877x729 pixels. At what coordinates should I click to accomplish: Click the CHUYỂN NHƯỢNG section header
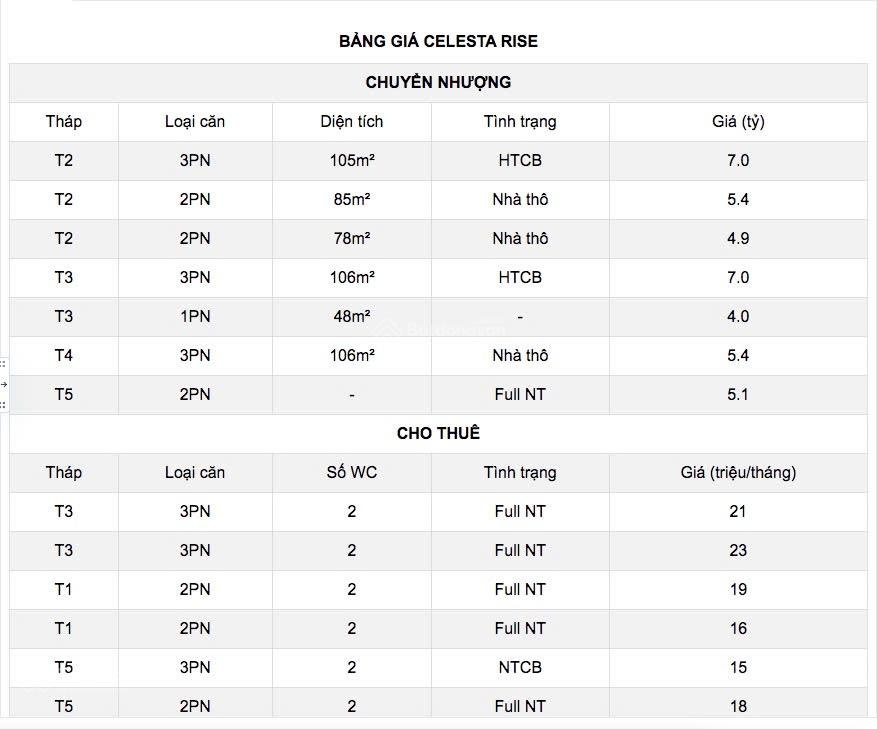pos(438,83)
